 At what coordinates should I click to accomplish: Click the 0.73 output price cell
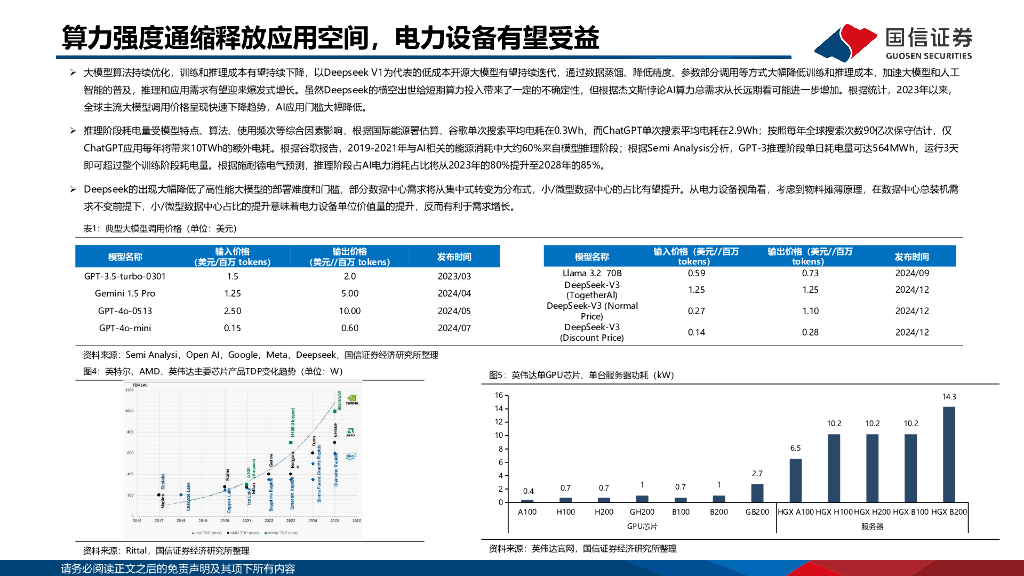coord(810,273)
